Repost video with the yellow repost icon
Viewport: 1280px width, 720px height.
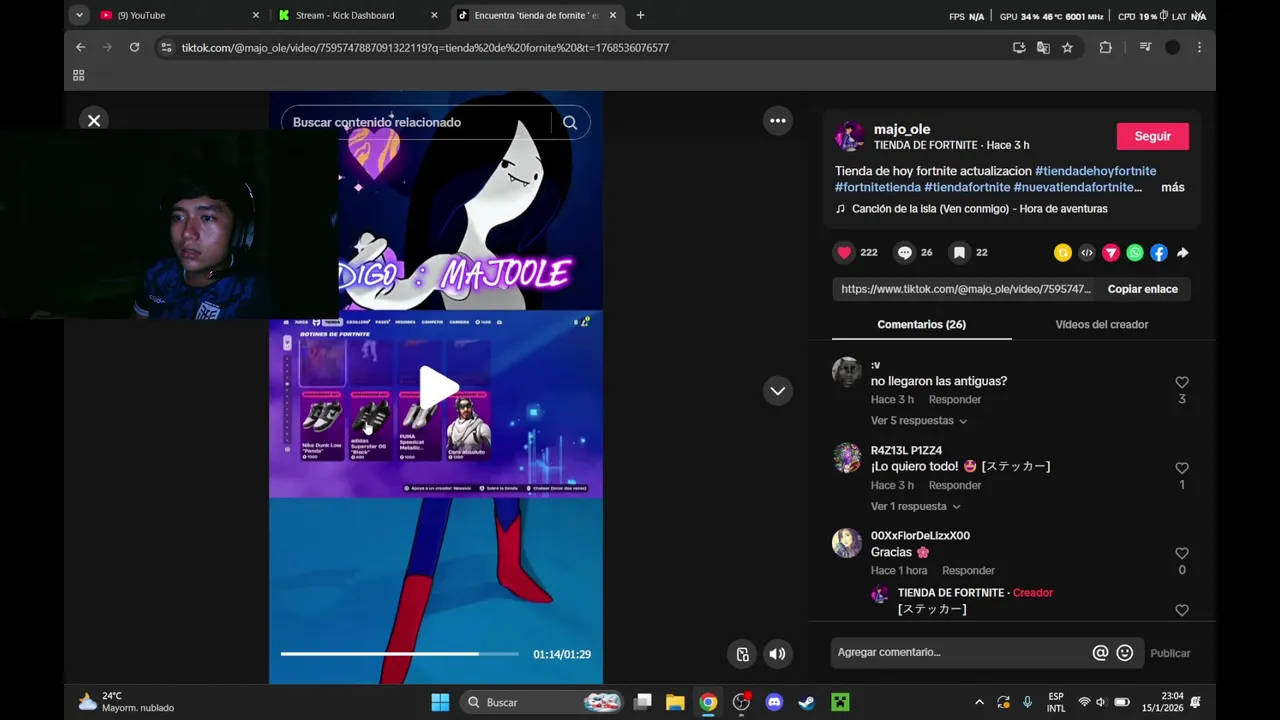1063,253
